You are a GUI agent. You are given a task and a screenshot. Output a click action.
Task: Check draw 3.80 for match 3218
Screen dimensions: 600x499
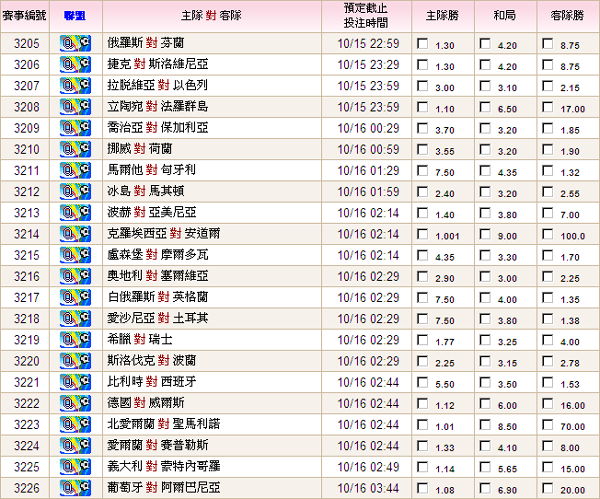coord(485,319)
